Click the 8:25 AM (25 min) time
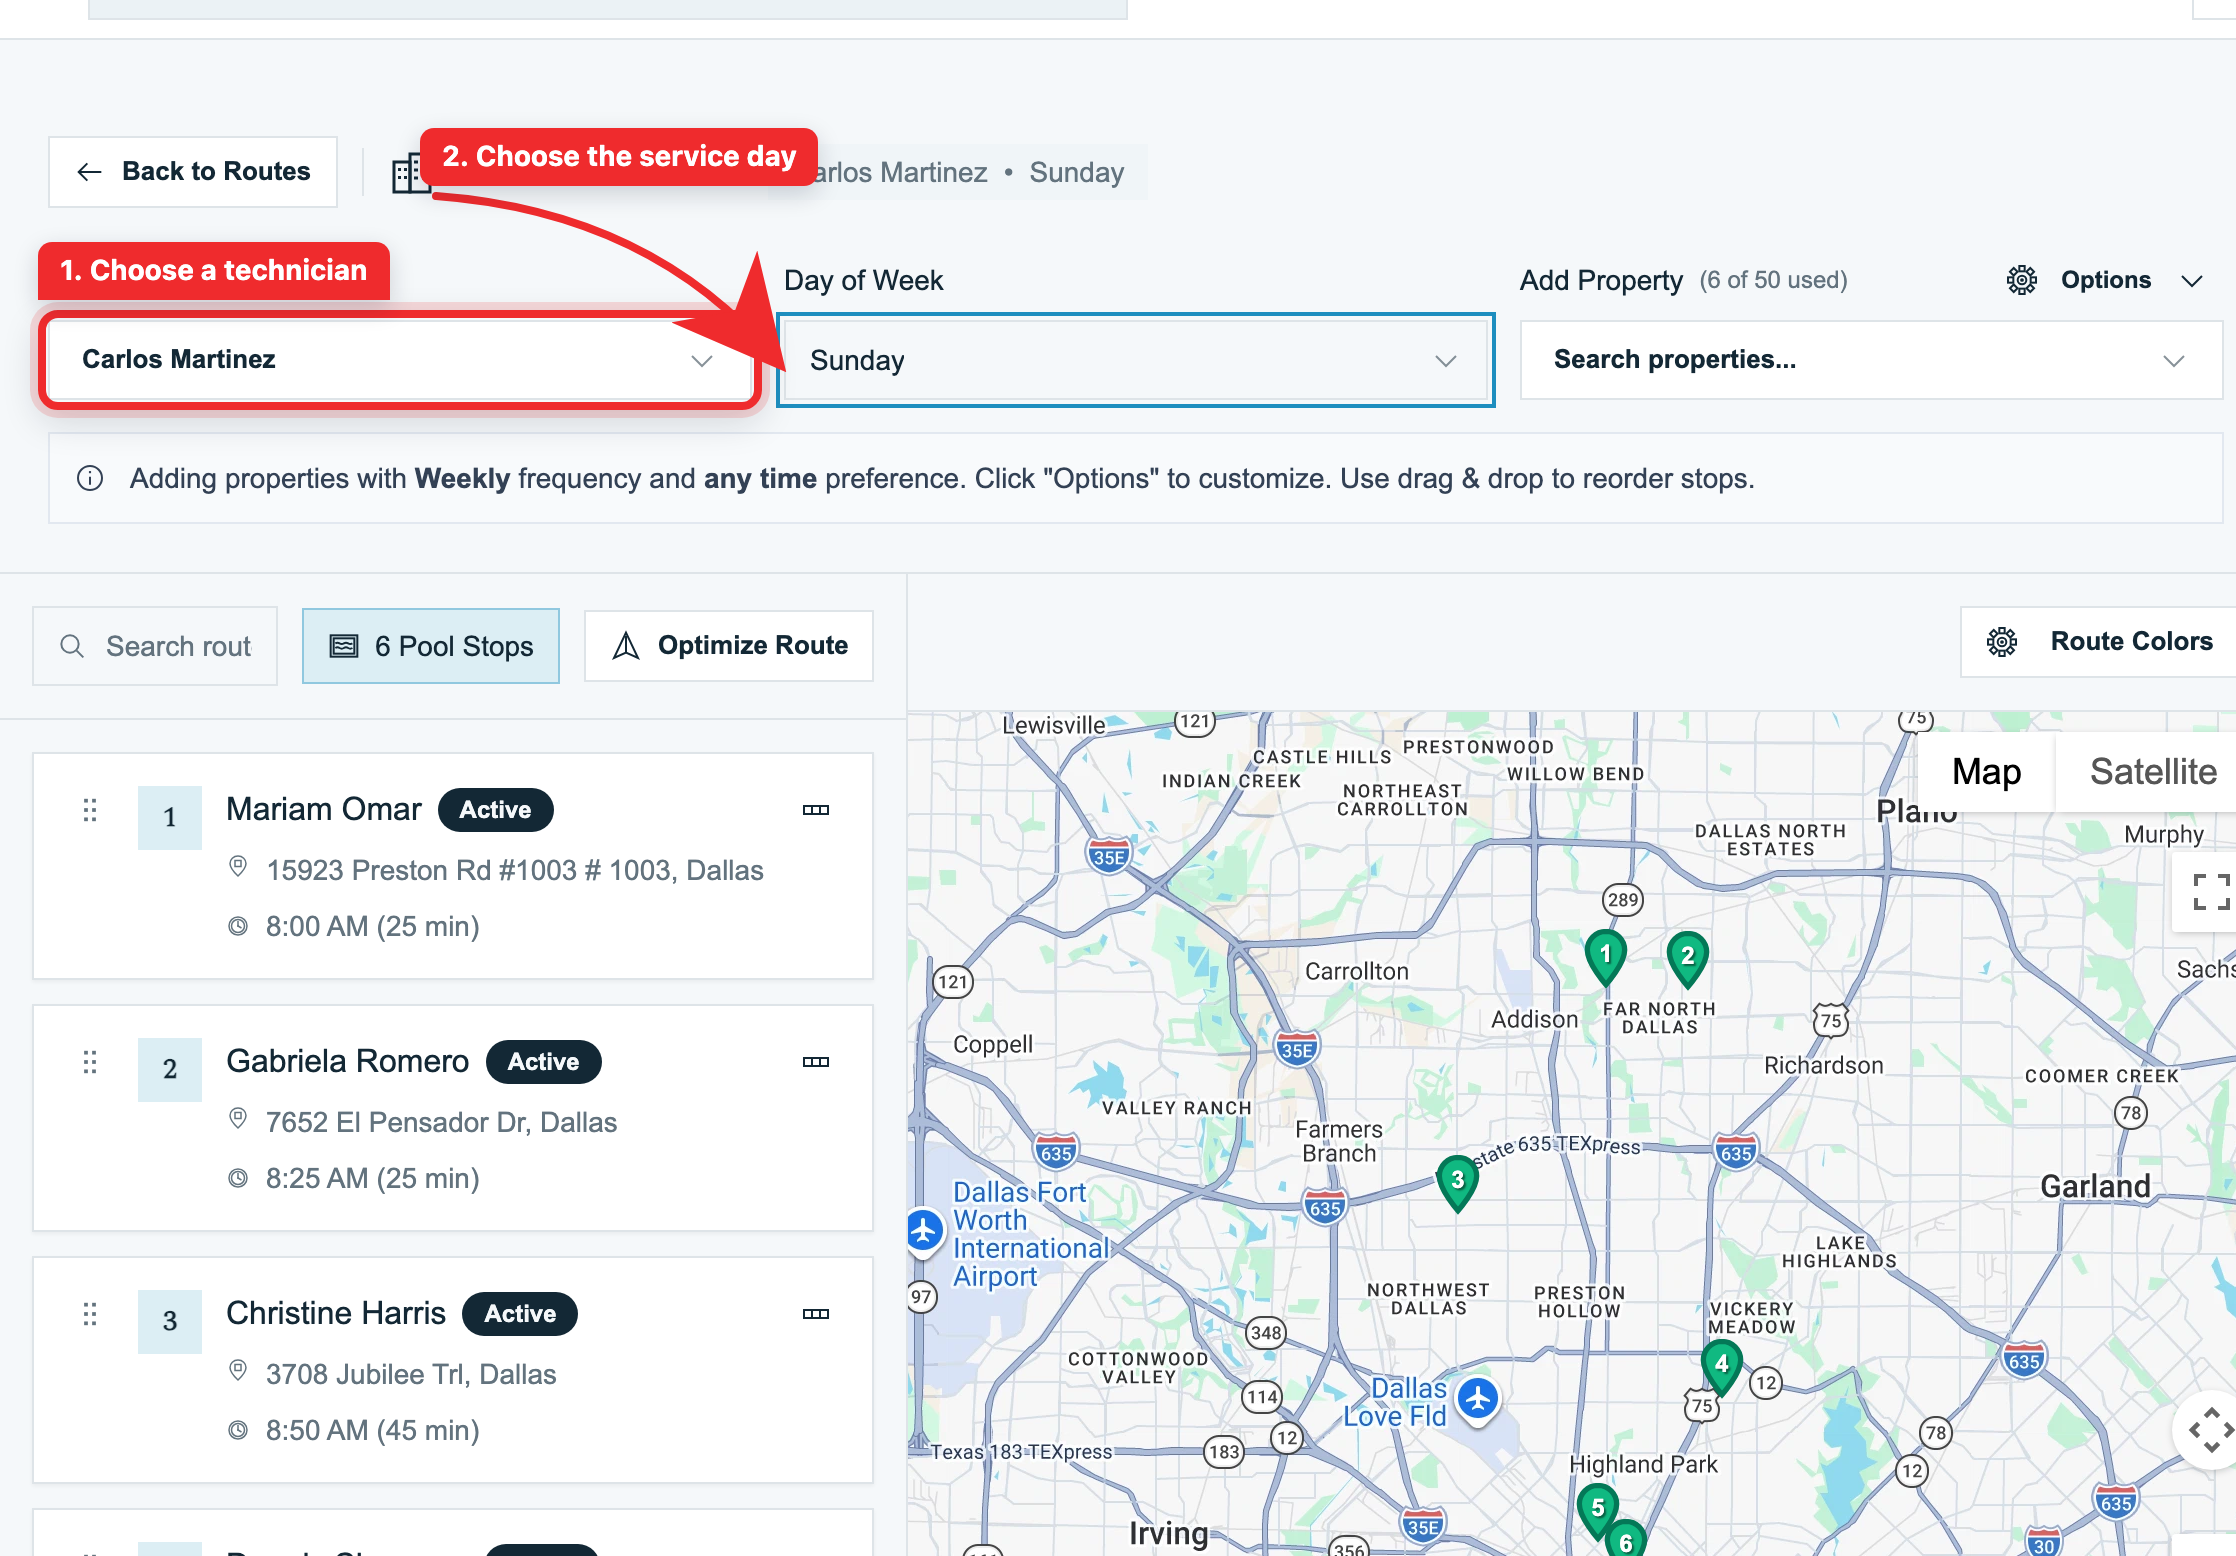The image size is (2236, 1556). tap(372, 1178)
